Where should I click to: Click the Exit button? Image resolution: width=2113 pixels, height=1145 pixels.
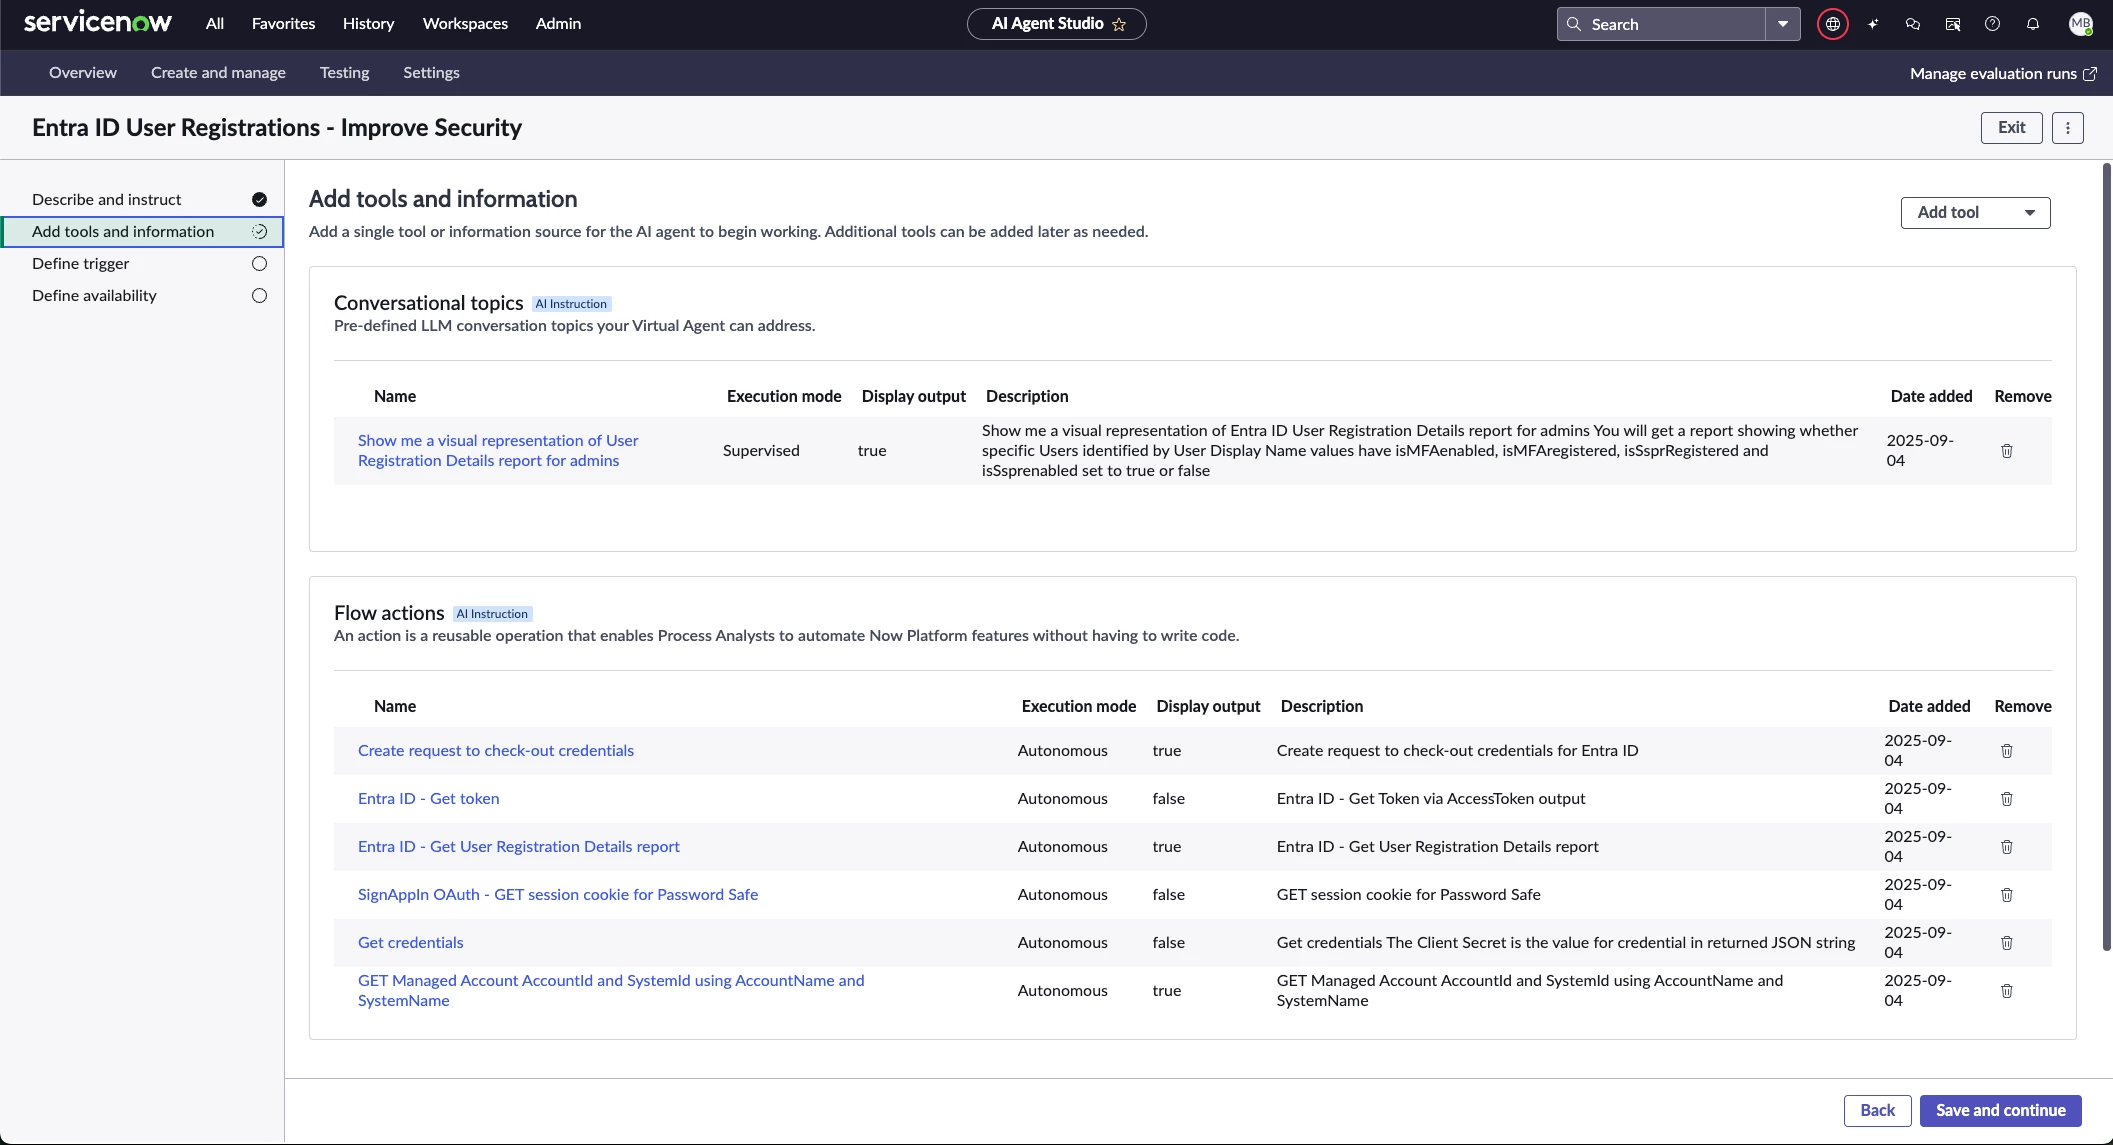[2011, 128]
